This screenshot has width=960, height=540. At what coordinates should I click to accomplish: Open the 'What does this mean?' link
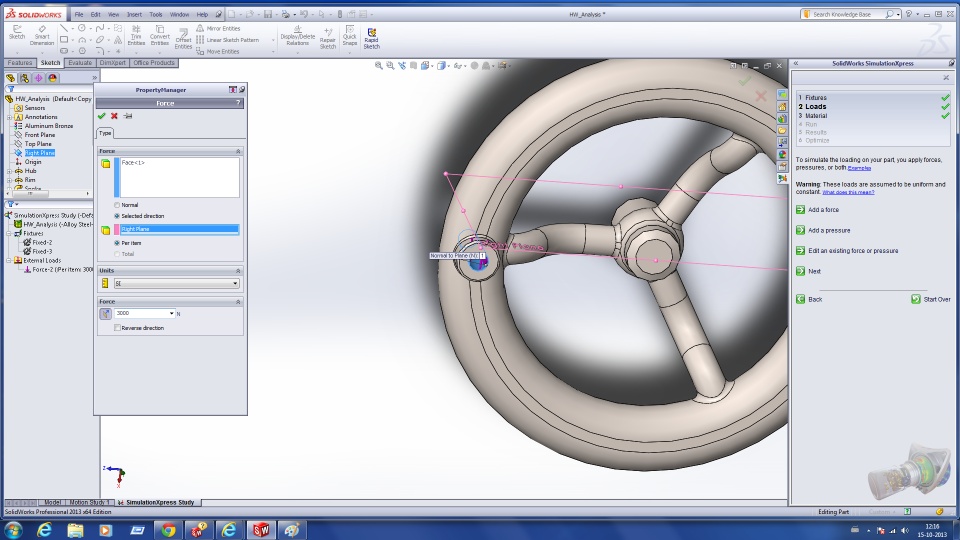(848, 192)
